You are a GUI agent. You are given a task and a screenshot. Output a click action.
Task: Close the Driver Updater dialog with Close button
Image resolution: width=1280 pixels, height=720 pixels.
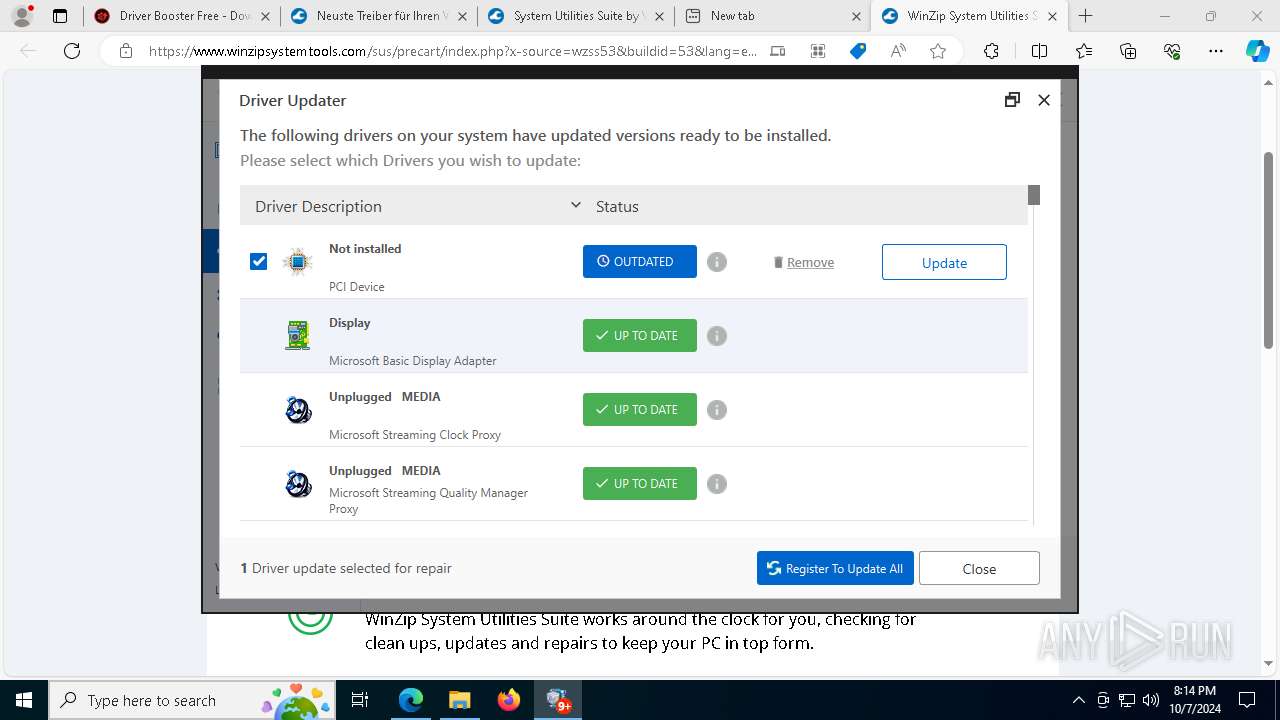point(979,568)
